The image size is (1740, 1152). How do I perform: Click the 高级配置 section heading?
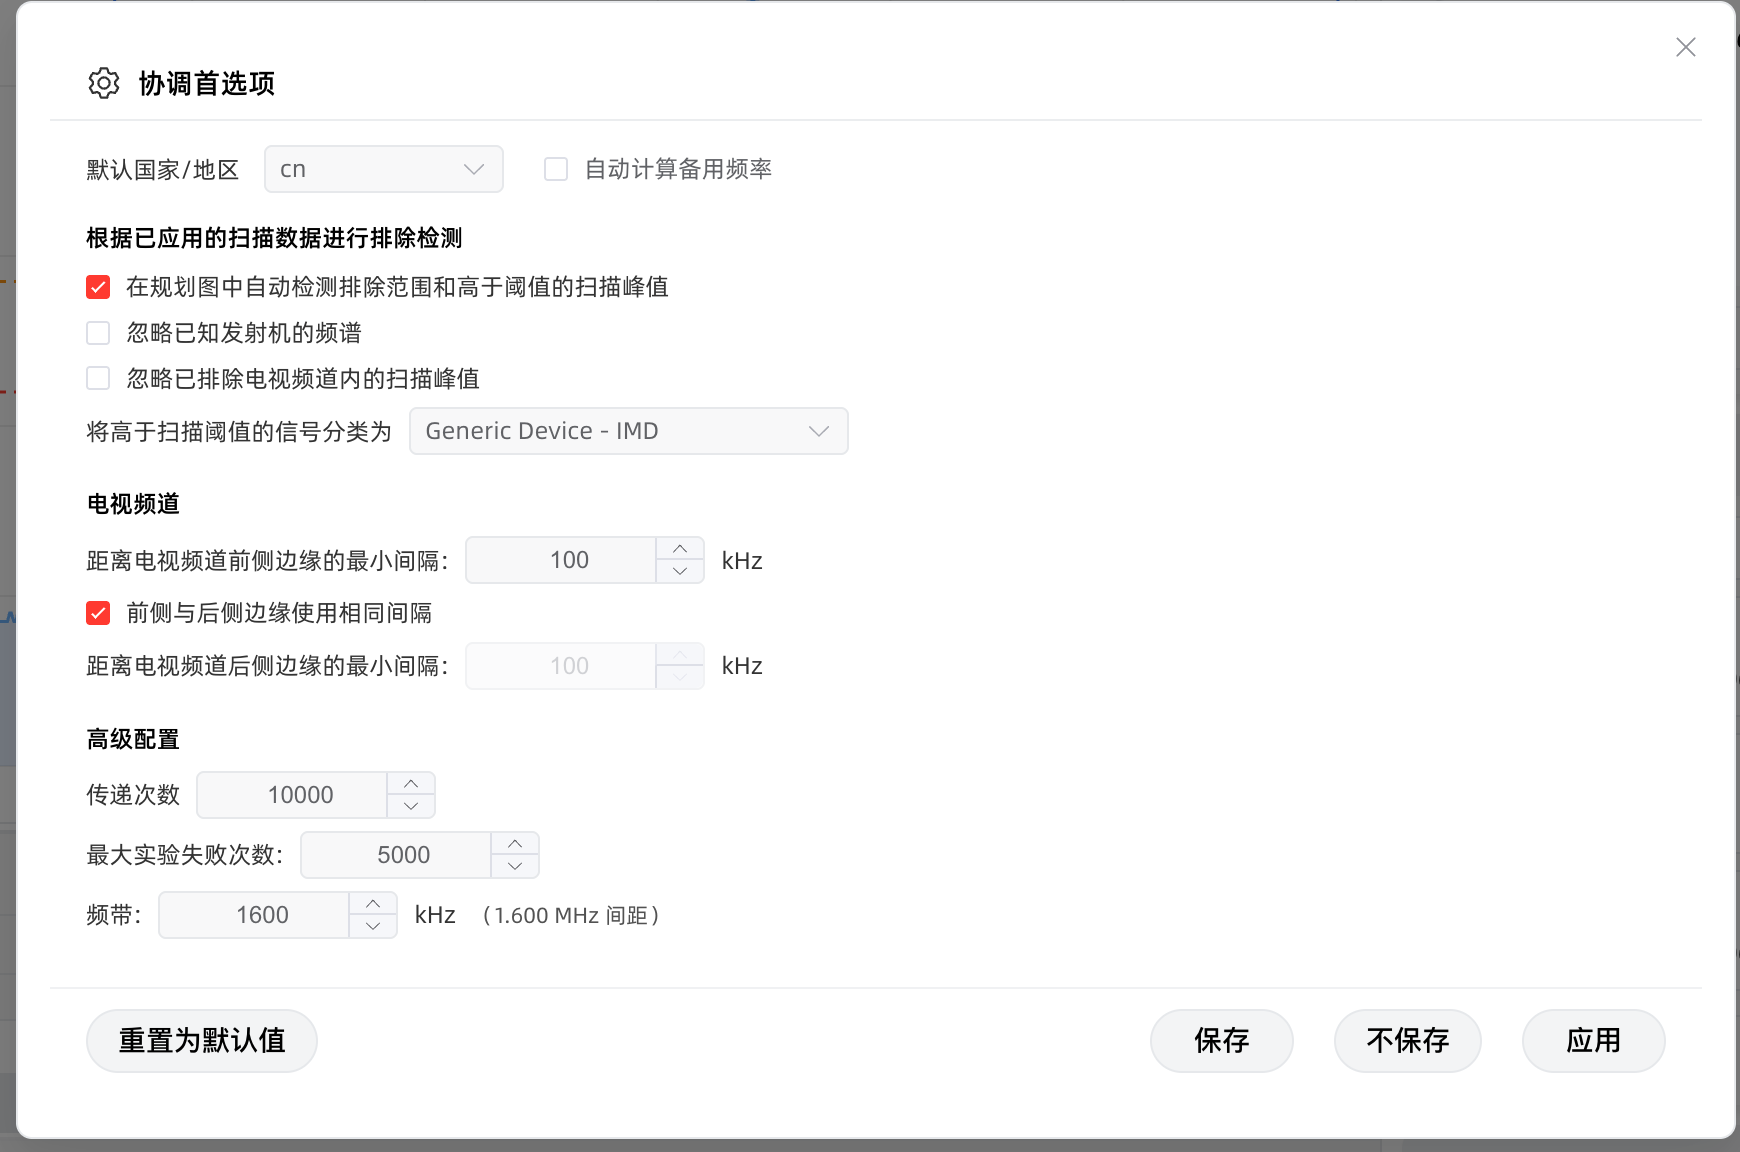(133, 740)
